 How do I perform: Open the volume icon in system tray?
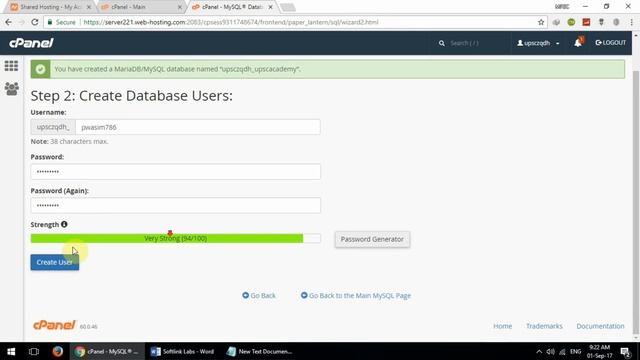pyautogui.click(x=551, y=351)
